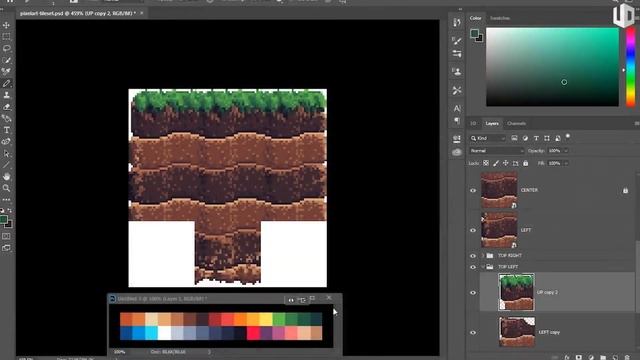
Task: Filter layers by adjustment layers icon
Action: tap(525, 138)
